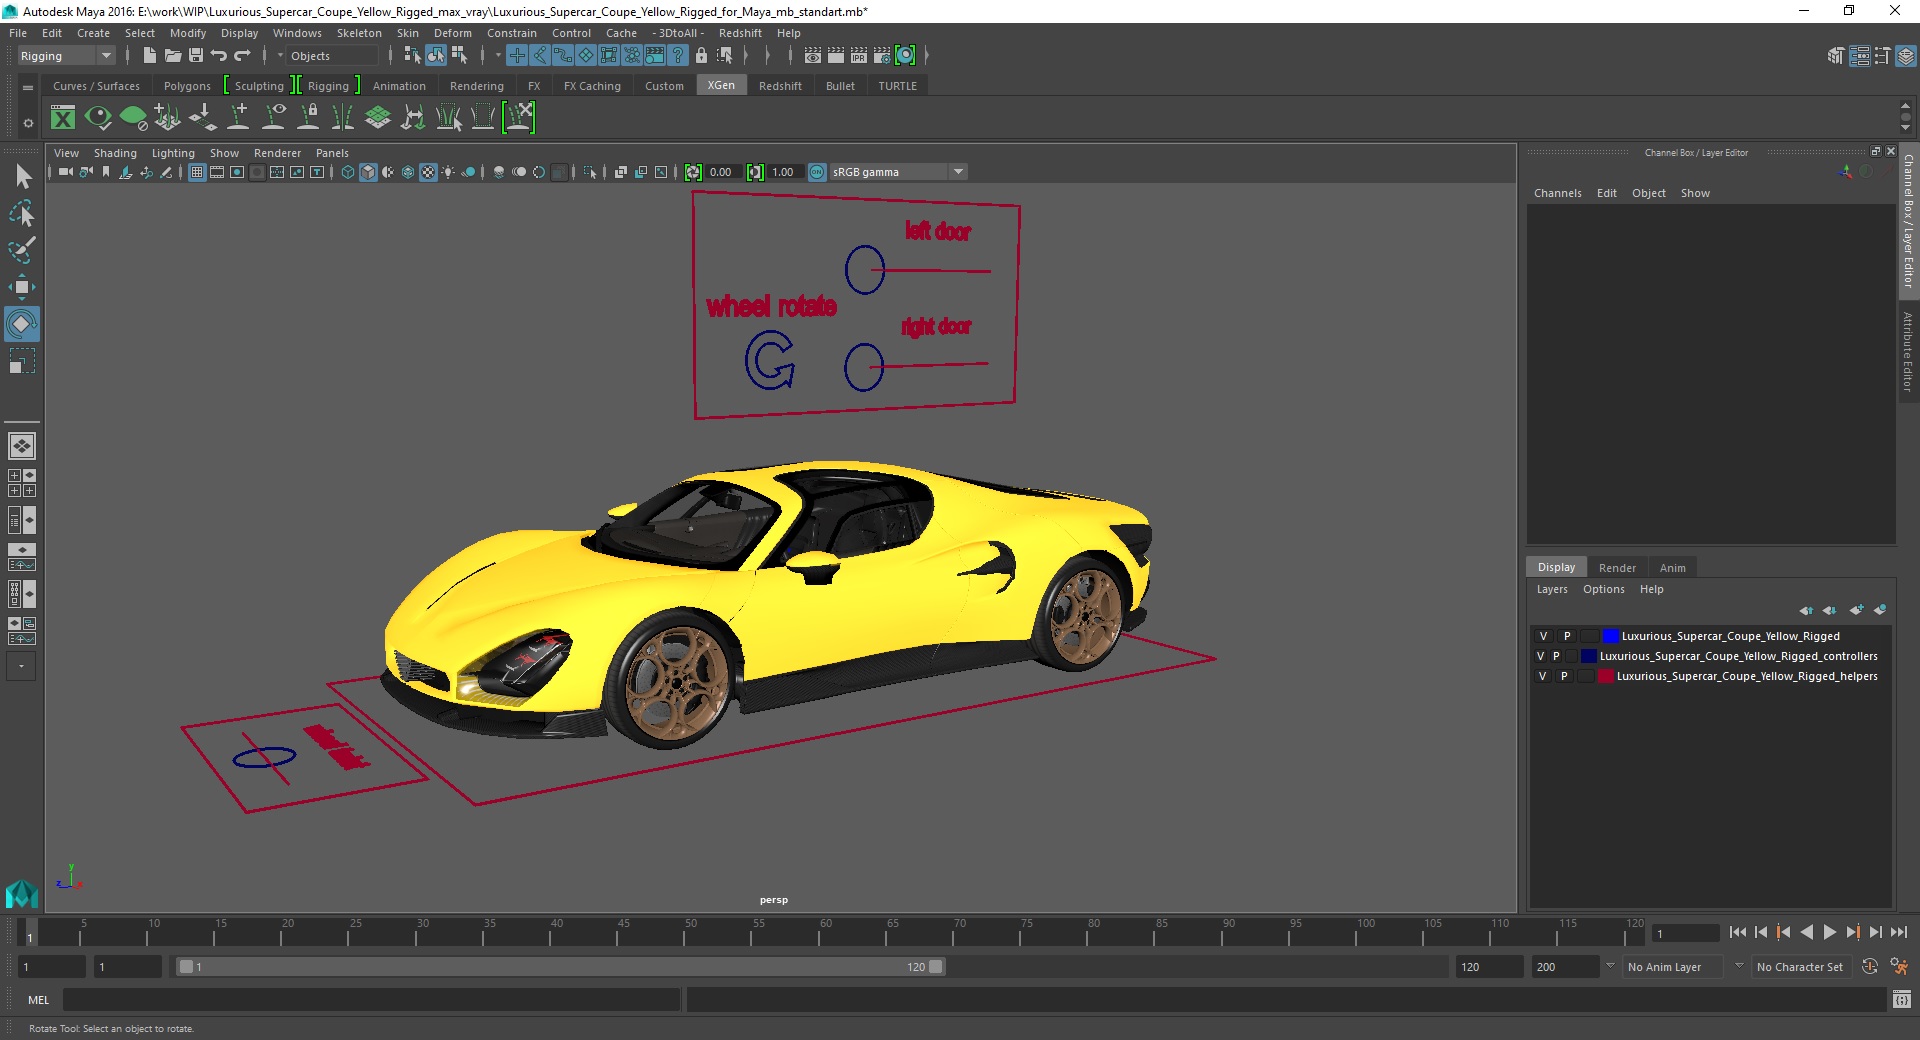This screenshot has width=1920, height=1040.
Task: Go to start of playback range
Action: (1738, 932)
